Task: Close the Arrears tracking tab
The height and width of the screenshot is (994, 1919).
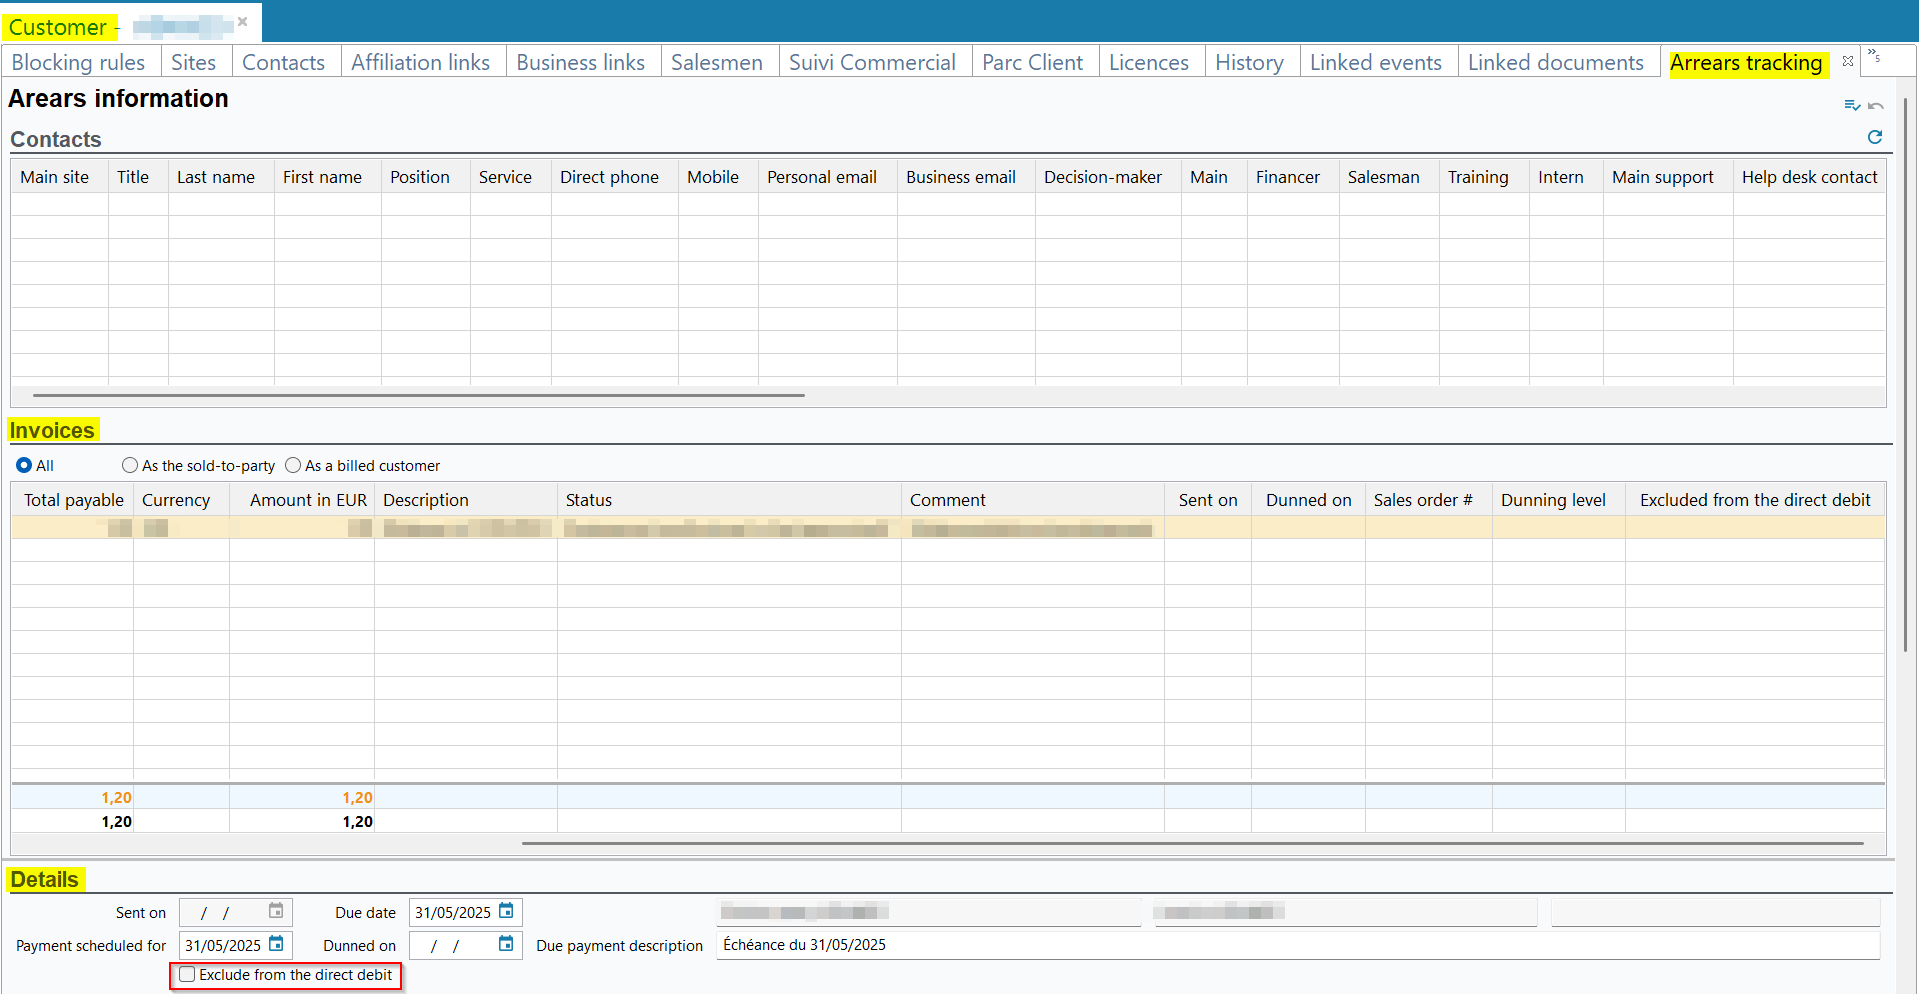Action: pos(1848,61)
